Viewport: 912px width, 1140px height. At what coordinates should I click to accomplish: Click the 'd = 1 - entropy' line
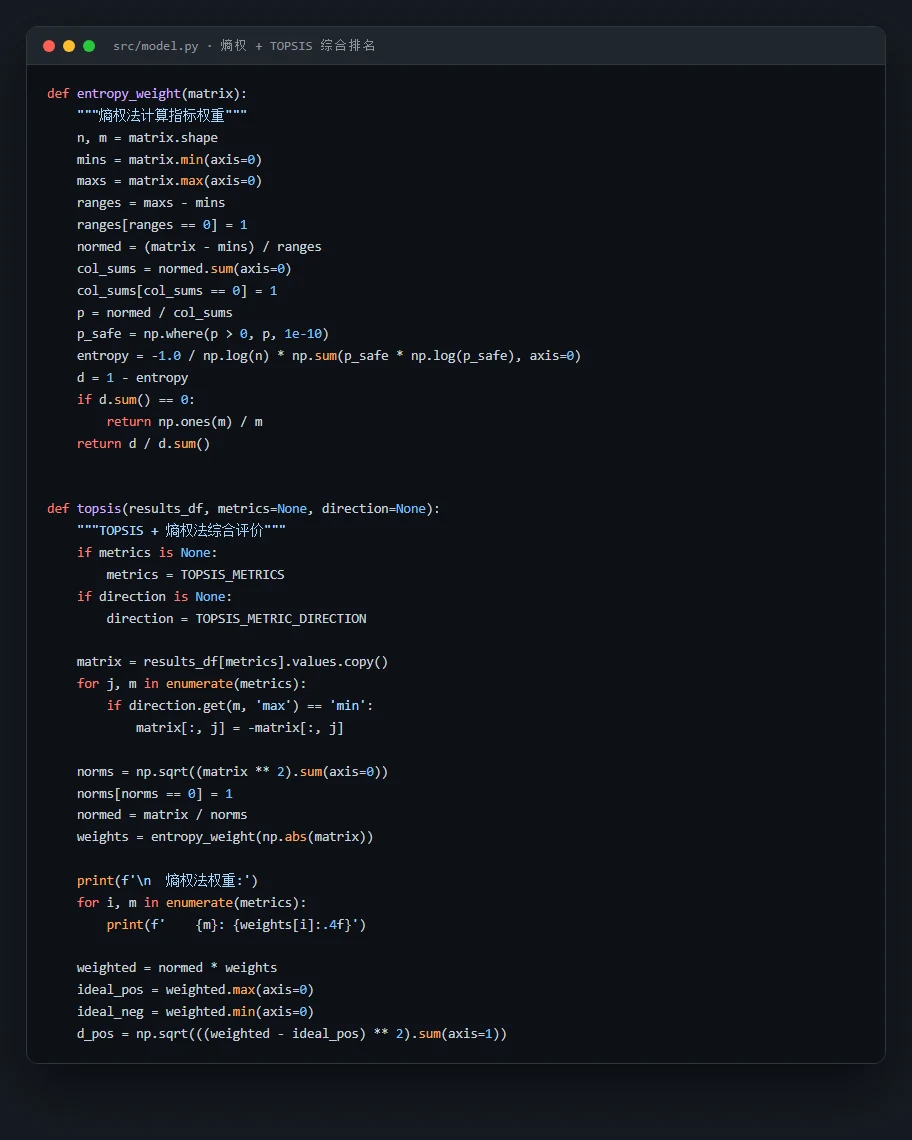132,377
